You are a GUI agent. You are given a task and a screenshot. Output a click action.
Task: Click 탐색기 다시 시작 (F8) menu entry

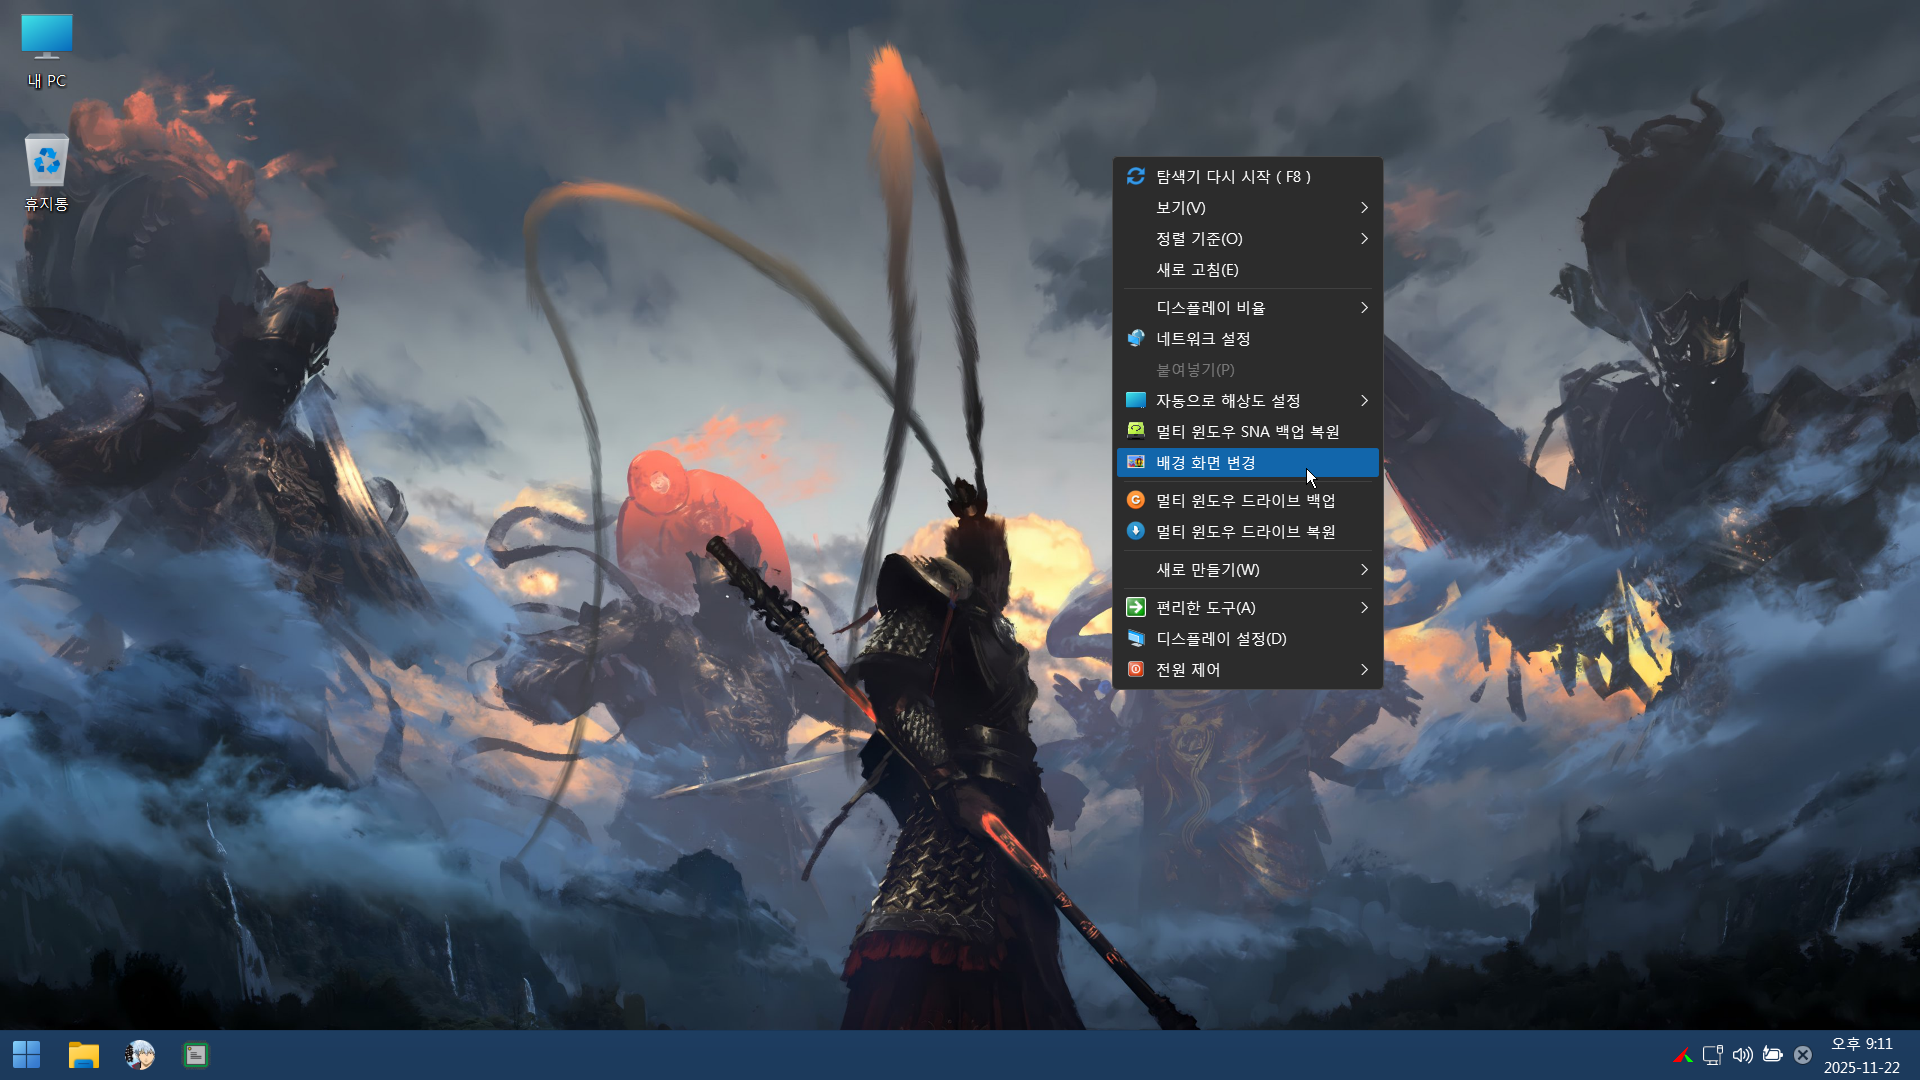(1232, 176)
